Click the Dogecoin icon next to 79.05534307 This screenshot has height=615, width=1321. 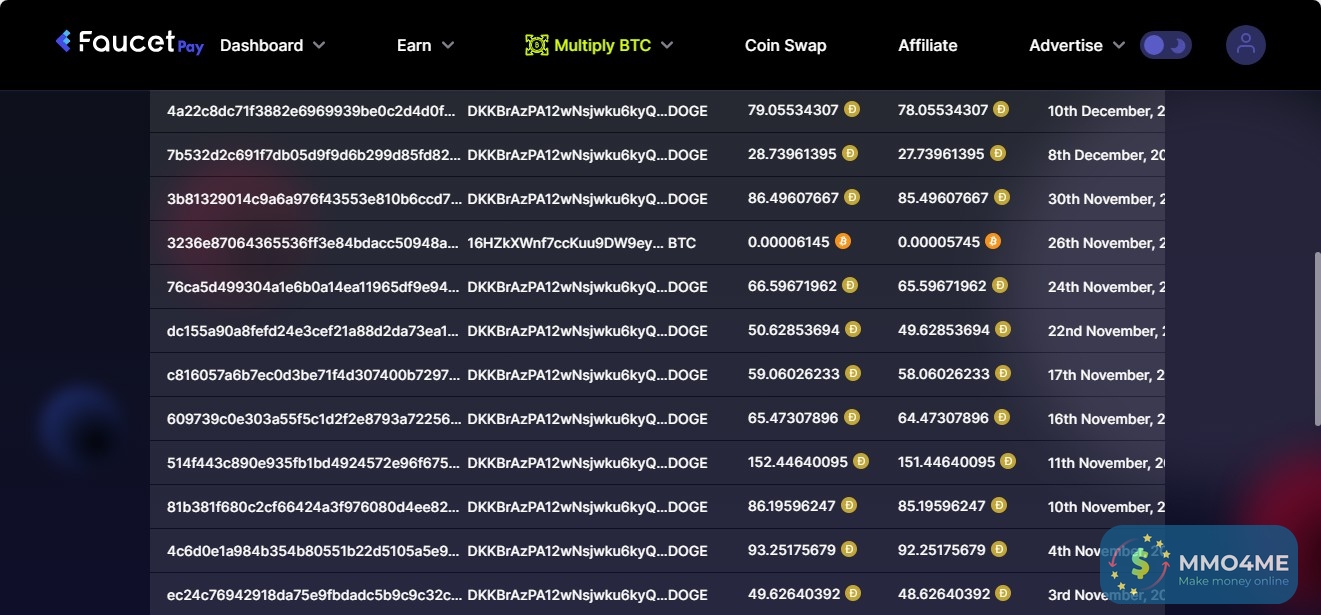852,110
